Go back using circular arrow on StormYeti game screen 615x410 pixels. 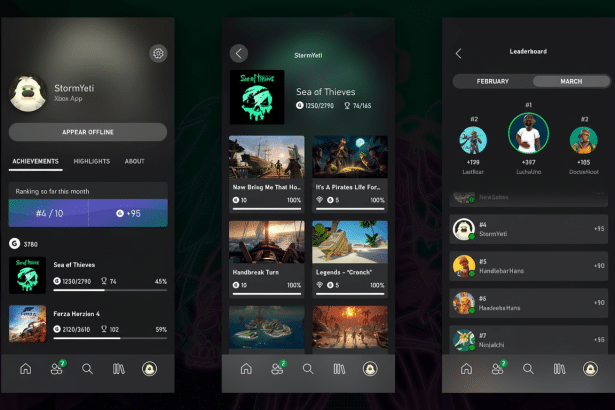tap(238, 53)
